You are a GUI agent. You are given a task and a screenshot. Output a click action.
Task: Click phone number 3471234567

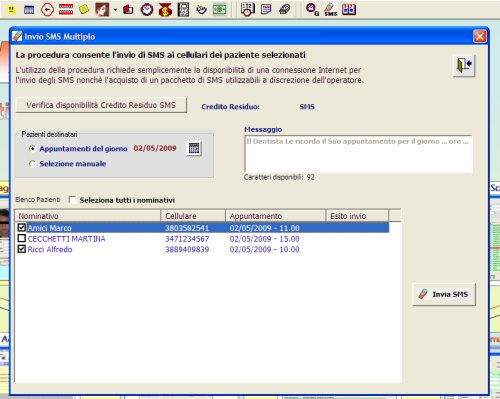pyautogui.click(x=187, y=239)
